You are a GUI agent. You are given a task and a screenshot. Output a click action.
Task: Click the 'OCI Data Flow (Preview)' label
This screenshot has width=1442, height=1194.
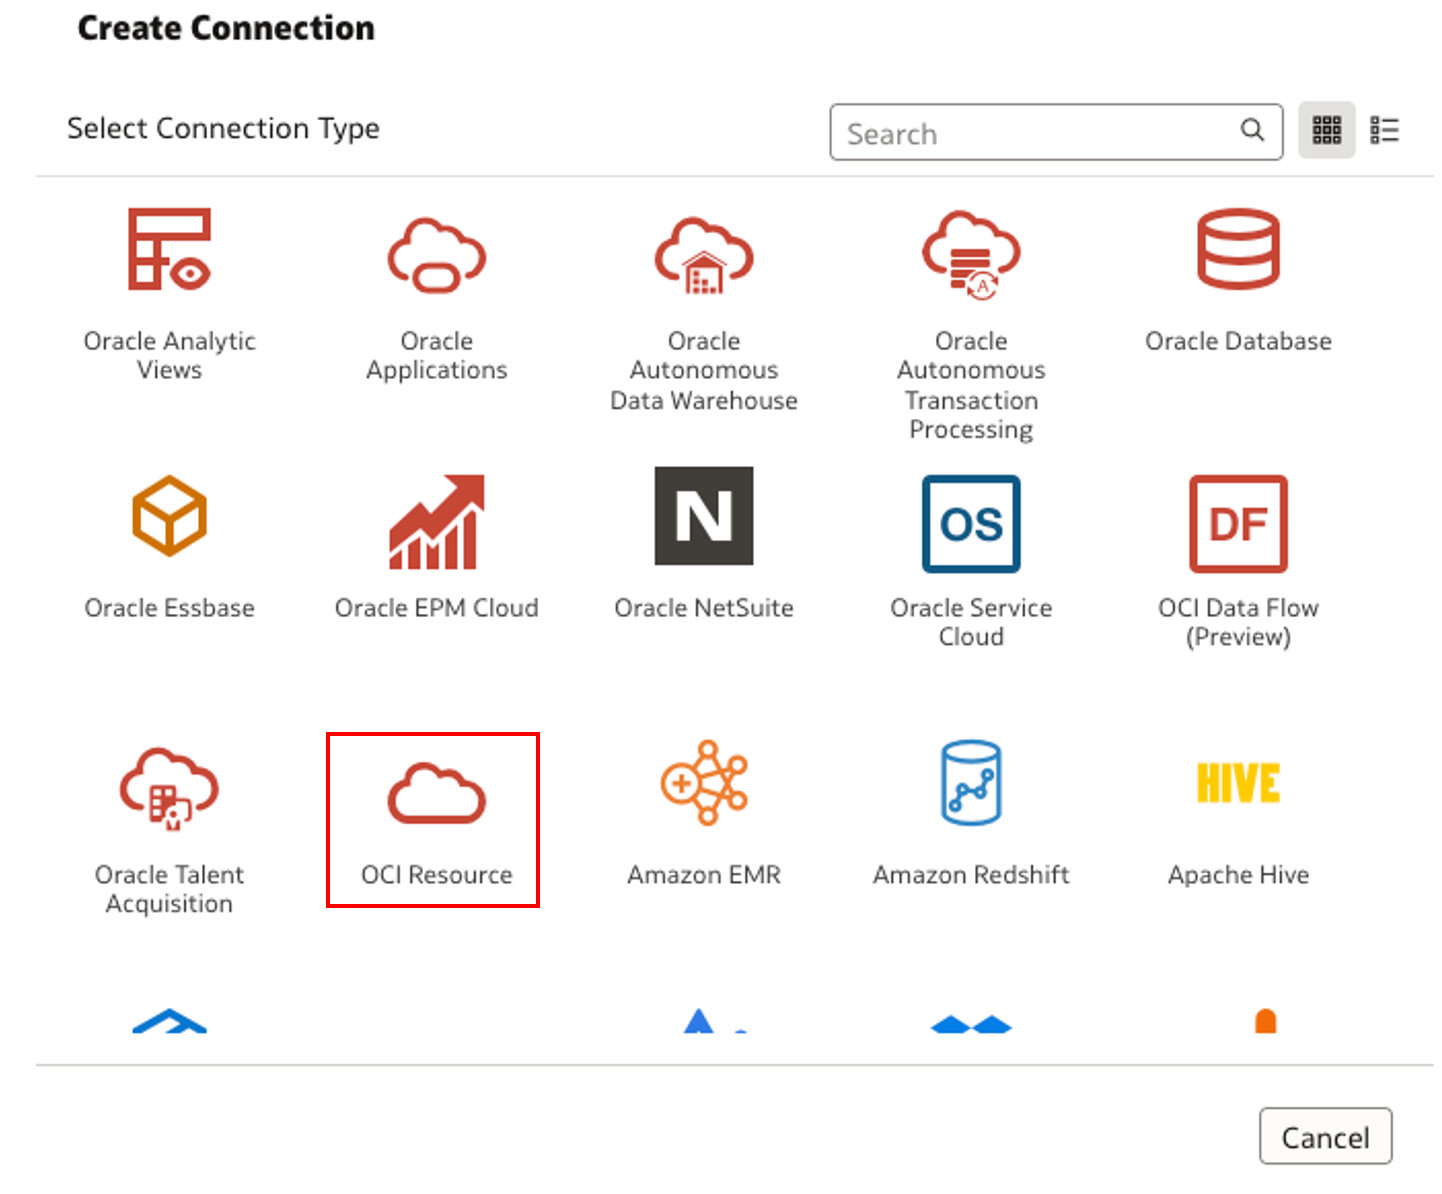(x=1238, y=622)
